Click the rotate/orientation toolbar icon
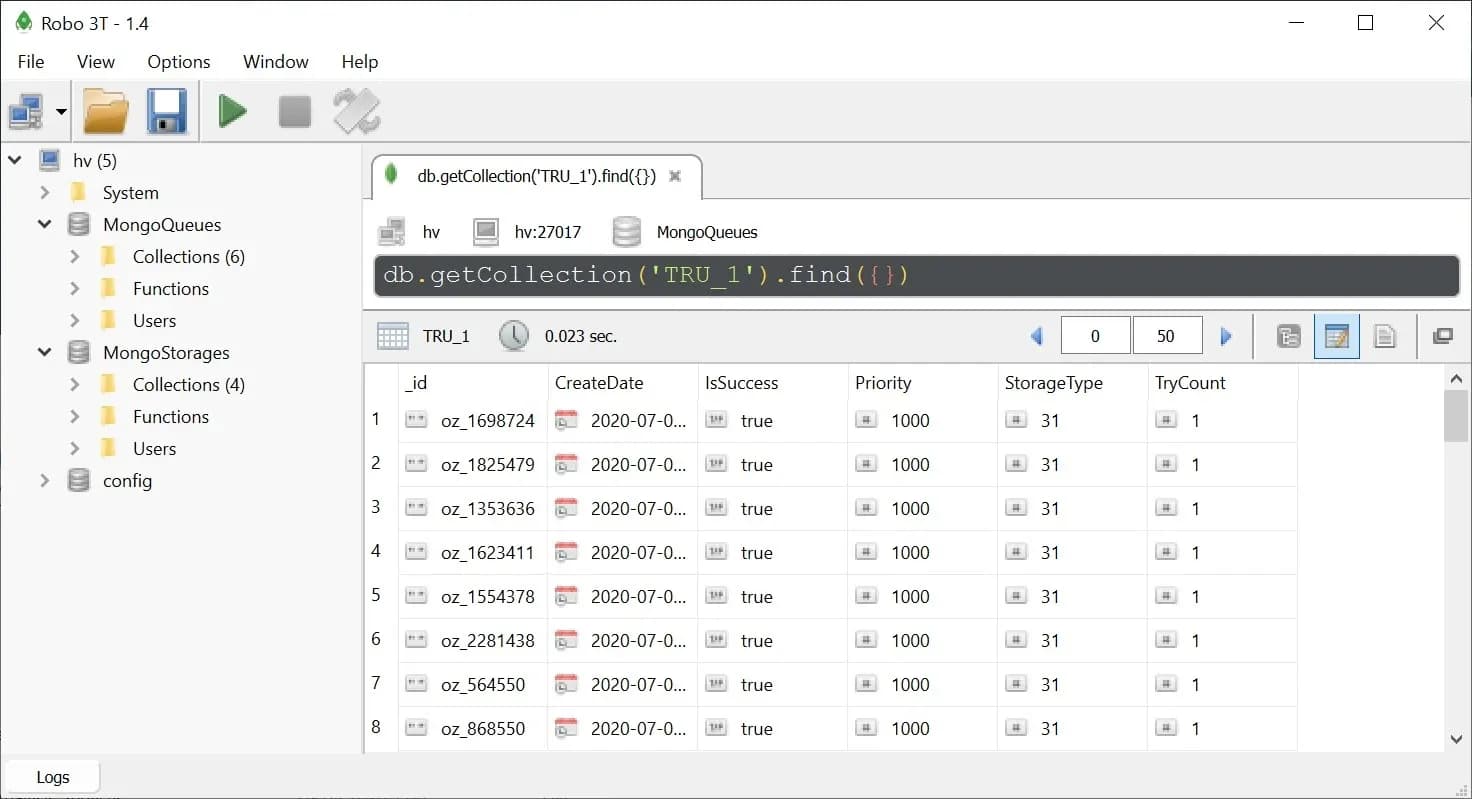Image resolution: width=1472 pixels, height=799 pixels. (357, 111)
